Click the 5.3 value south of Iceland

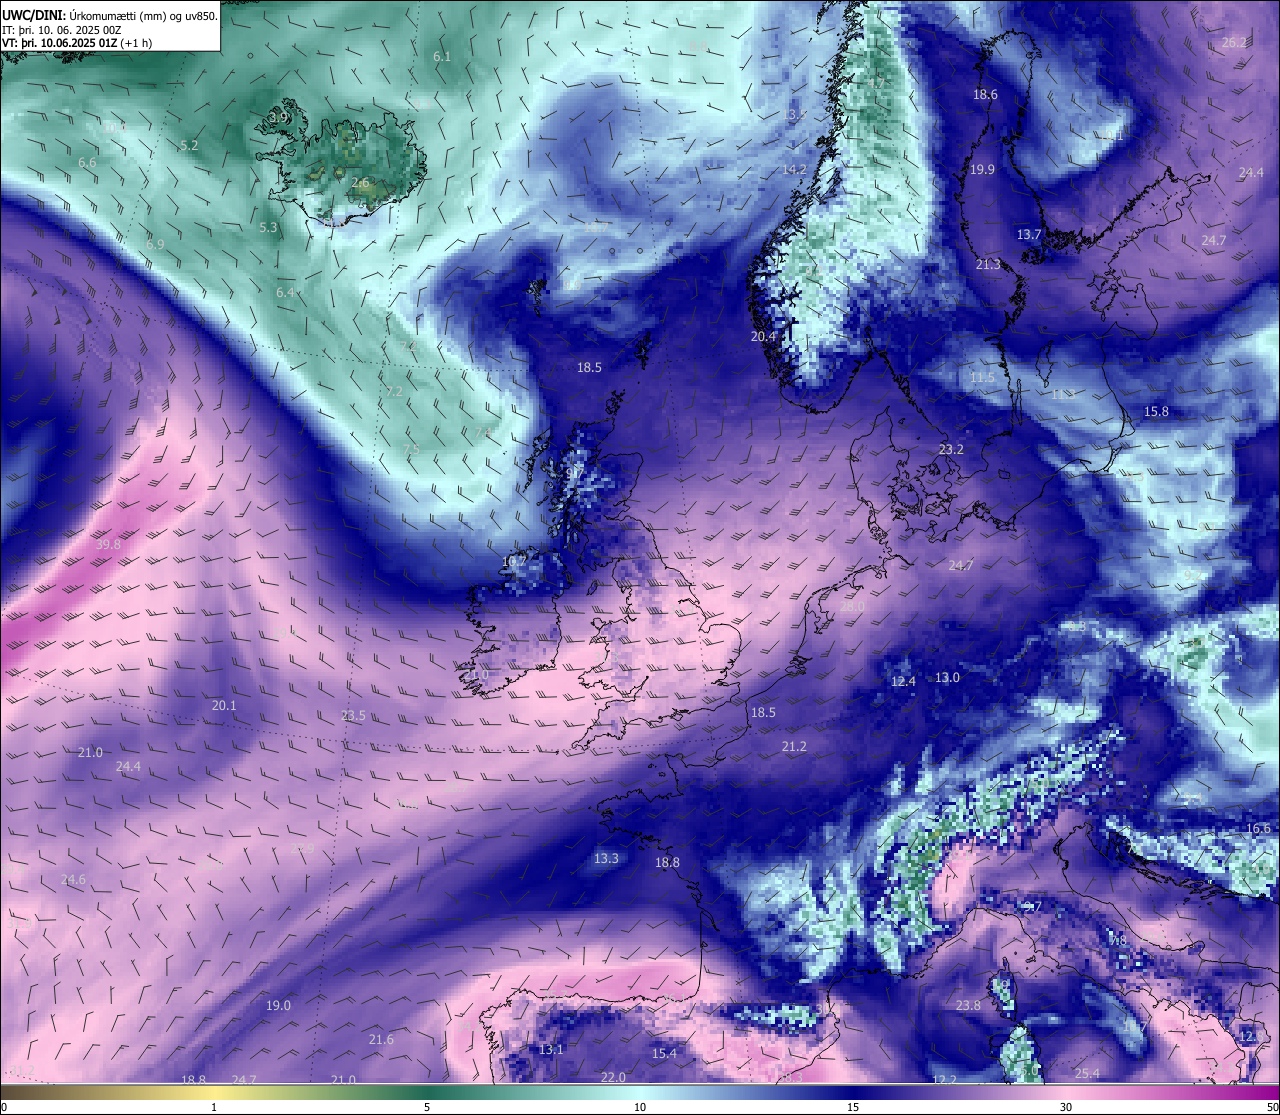click(x=268, y=228)
